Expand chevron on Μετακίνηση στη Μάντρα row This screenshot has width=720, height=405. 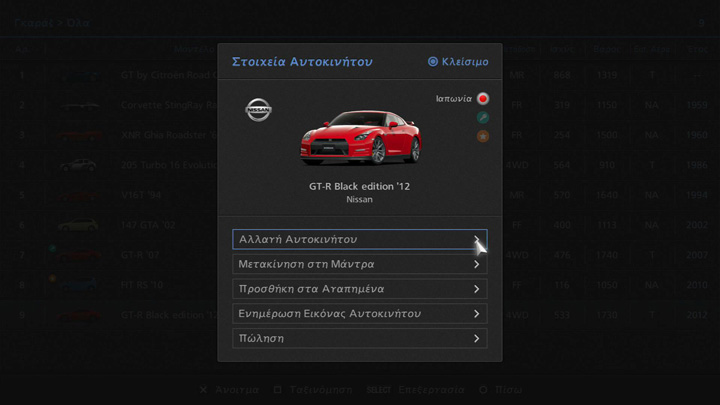477,264
